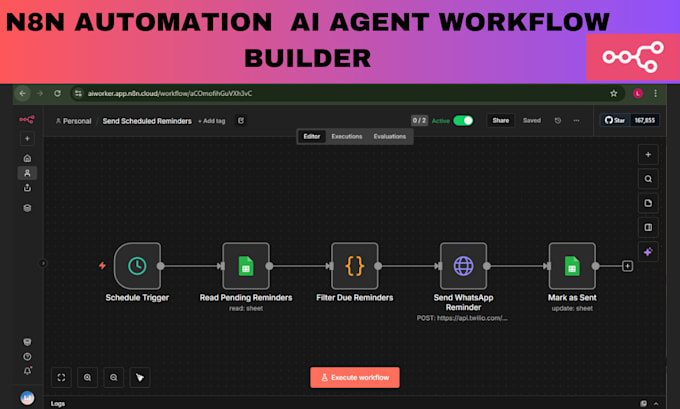Click the browser address bar URL
This screenshot has height=409, width=680.
pyautogui.click(x=170, y=93)
